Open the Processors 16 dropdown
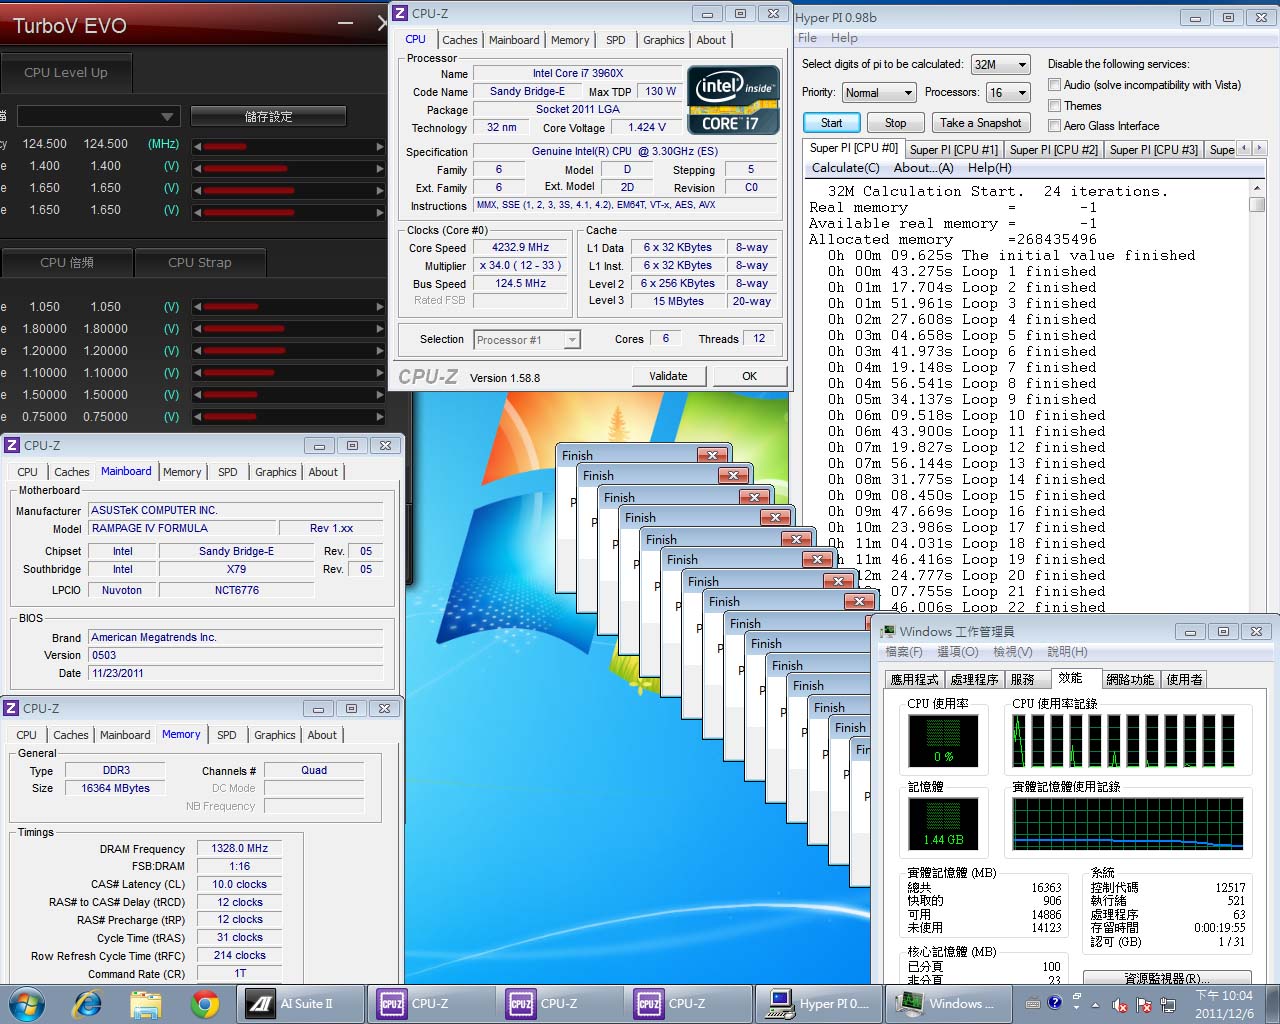Screen dimensions: 1280x1024 pos(1008,93)
